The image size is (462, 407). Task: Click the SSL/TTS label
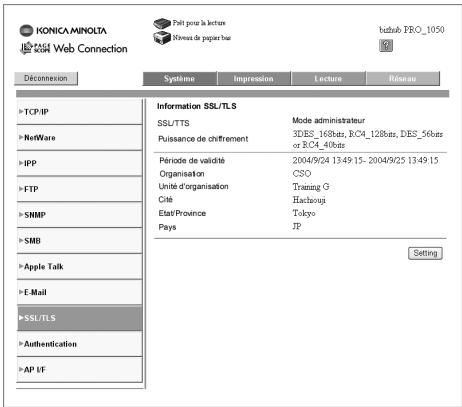click(173, 123)
